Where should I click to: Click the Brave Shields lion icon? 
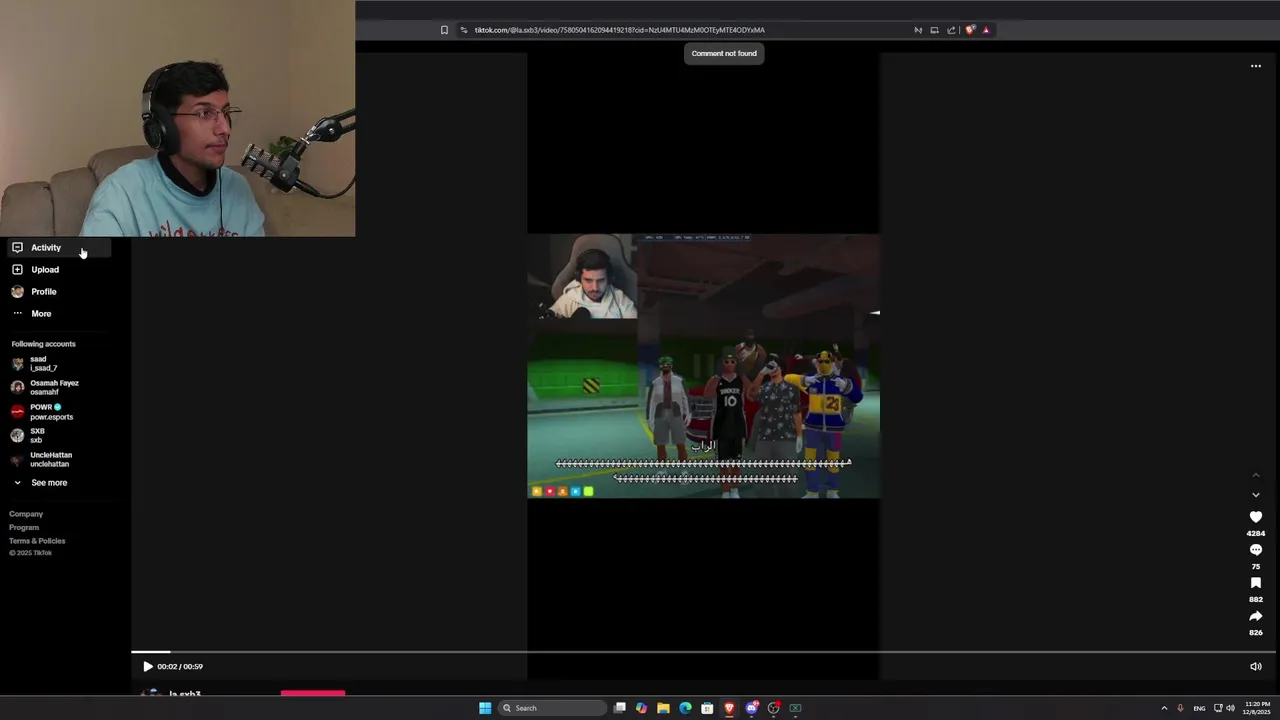(x=970, y=30)
